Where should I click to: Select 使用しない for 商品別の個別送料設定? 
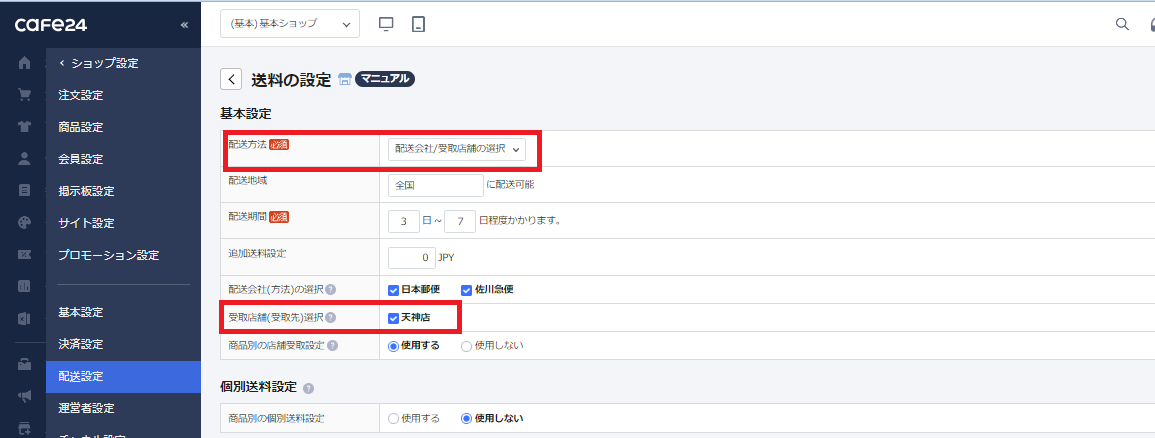point(466,418)
